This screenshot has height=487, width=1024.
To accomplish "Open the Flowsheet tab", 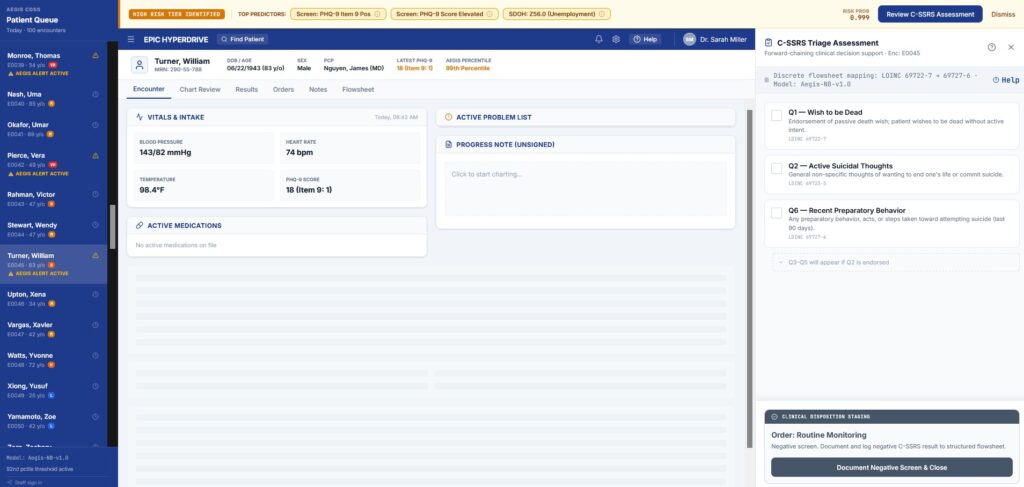I will (x=358, y=89).
